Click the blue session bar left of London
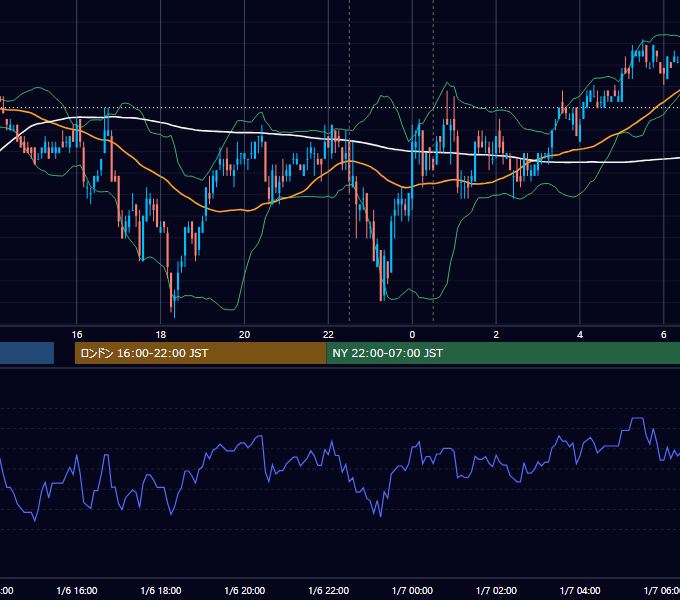 tap(27, 353)
